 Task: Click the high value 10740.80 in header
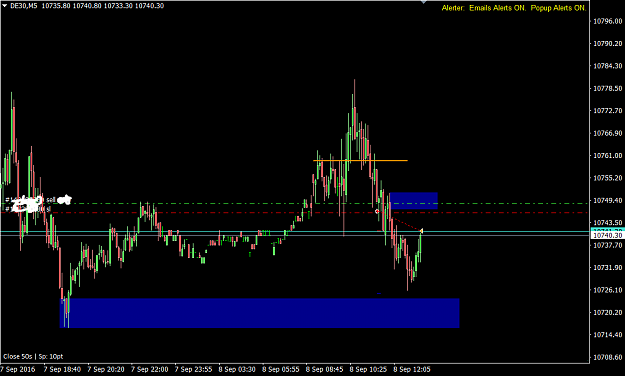pyautogui.click(x=86, y=6)
